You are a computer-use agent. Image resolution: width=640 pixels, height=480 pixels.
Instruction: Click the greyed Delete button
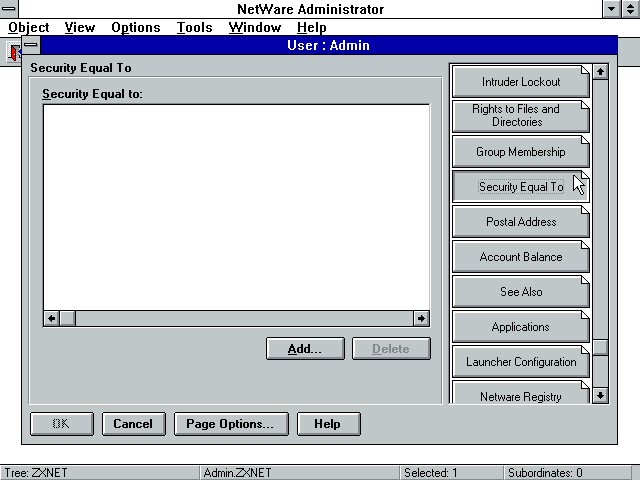click(391, 349)
